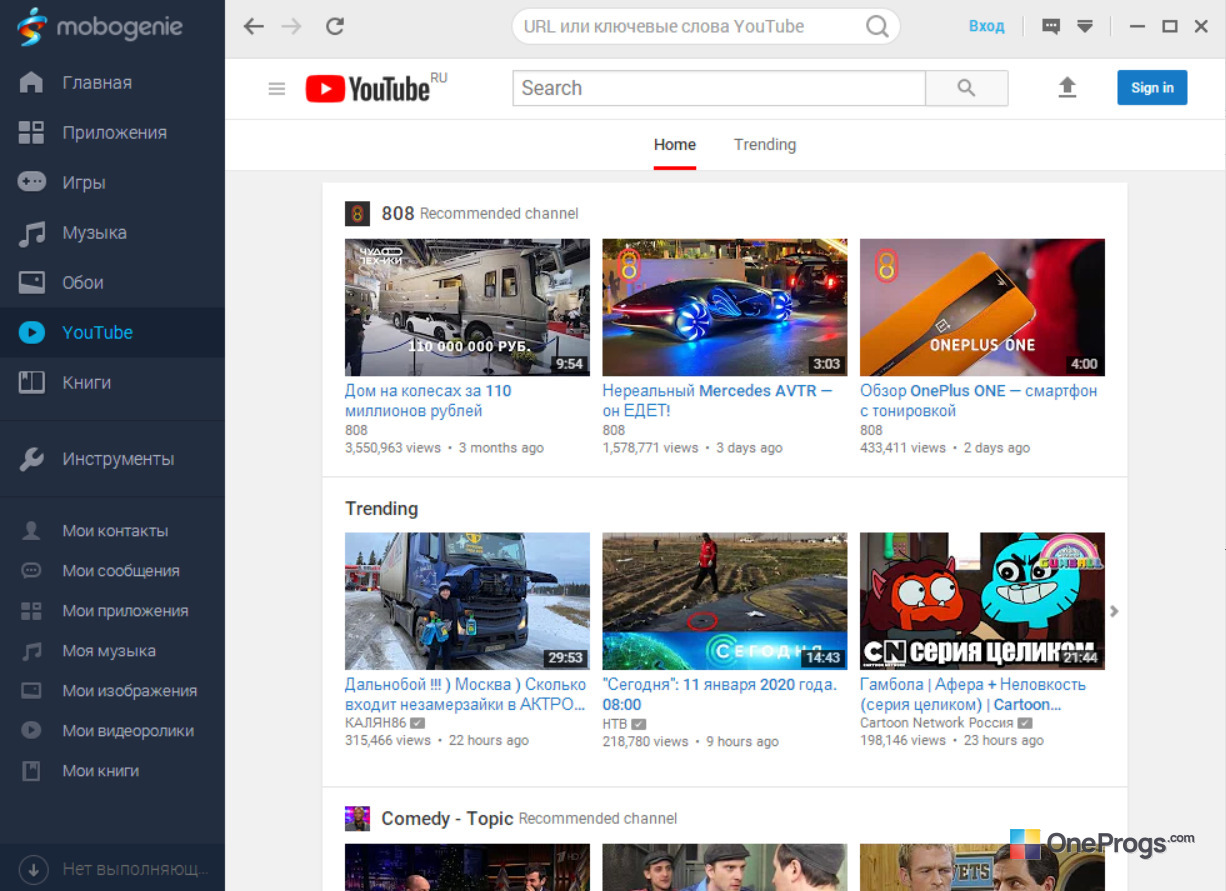This screenshot has width=1226, height=891.
Task: Open the НТВ channel link
Action: point(614,723)
